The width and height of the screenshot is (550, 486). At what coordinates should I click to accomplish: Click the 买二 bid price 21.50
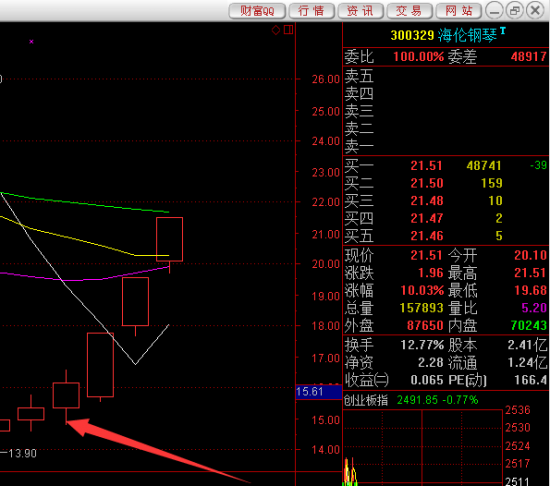click(x=427, y=183)
